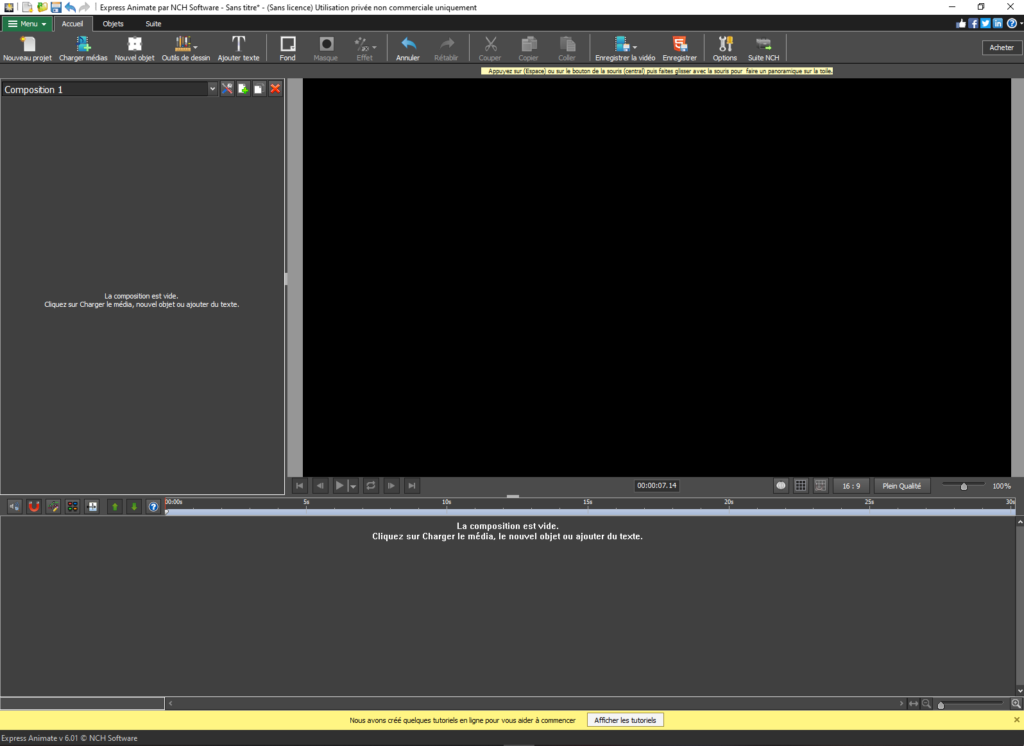Click the thumbs up like icon
This screenshot has width=1024, height=746.
pyautogui.click(x=961, y=24)
